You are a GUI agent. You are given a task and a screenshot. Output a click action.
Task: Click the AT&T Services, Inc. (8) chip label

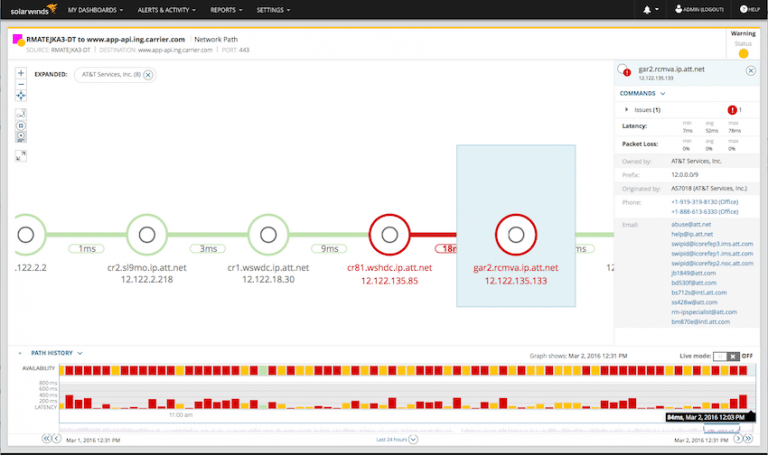(111, 74)
